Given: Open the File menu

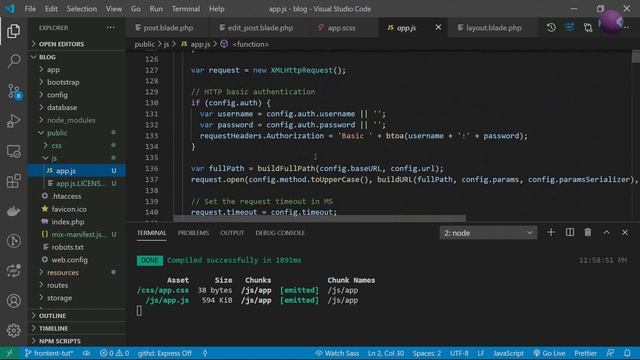Looking at the screenshot, I should tap(30, 9).
